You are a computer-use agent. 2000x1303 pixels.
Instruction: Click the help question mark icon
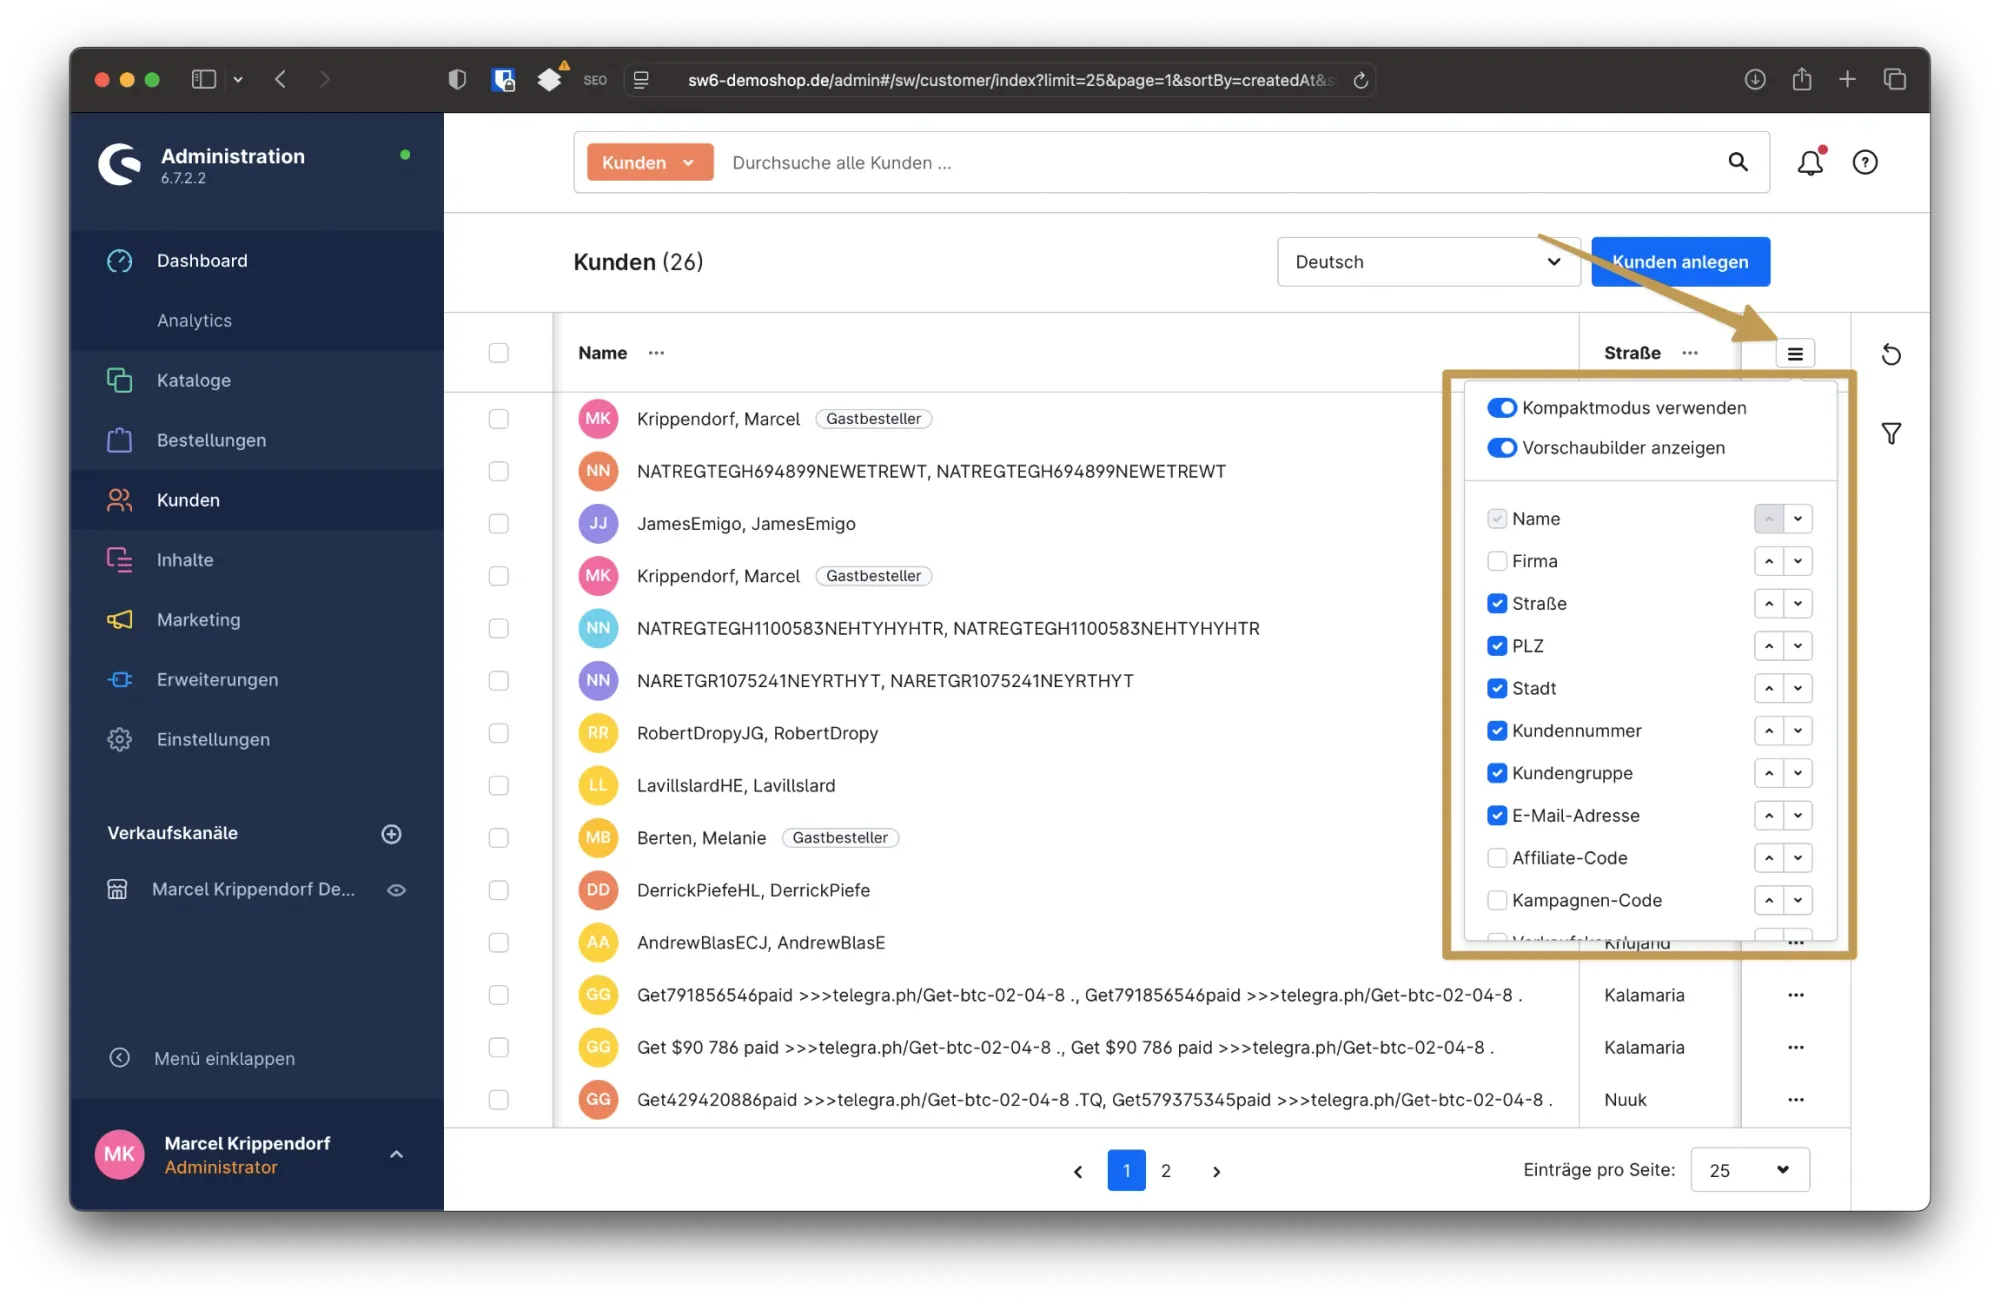pos(1865,163)
